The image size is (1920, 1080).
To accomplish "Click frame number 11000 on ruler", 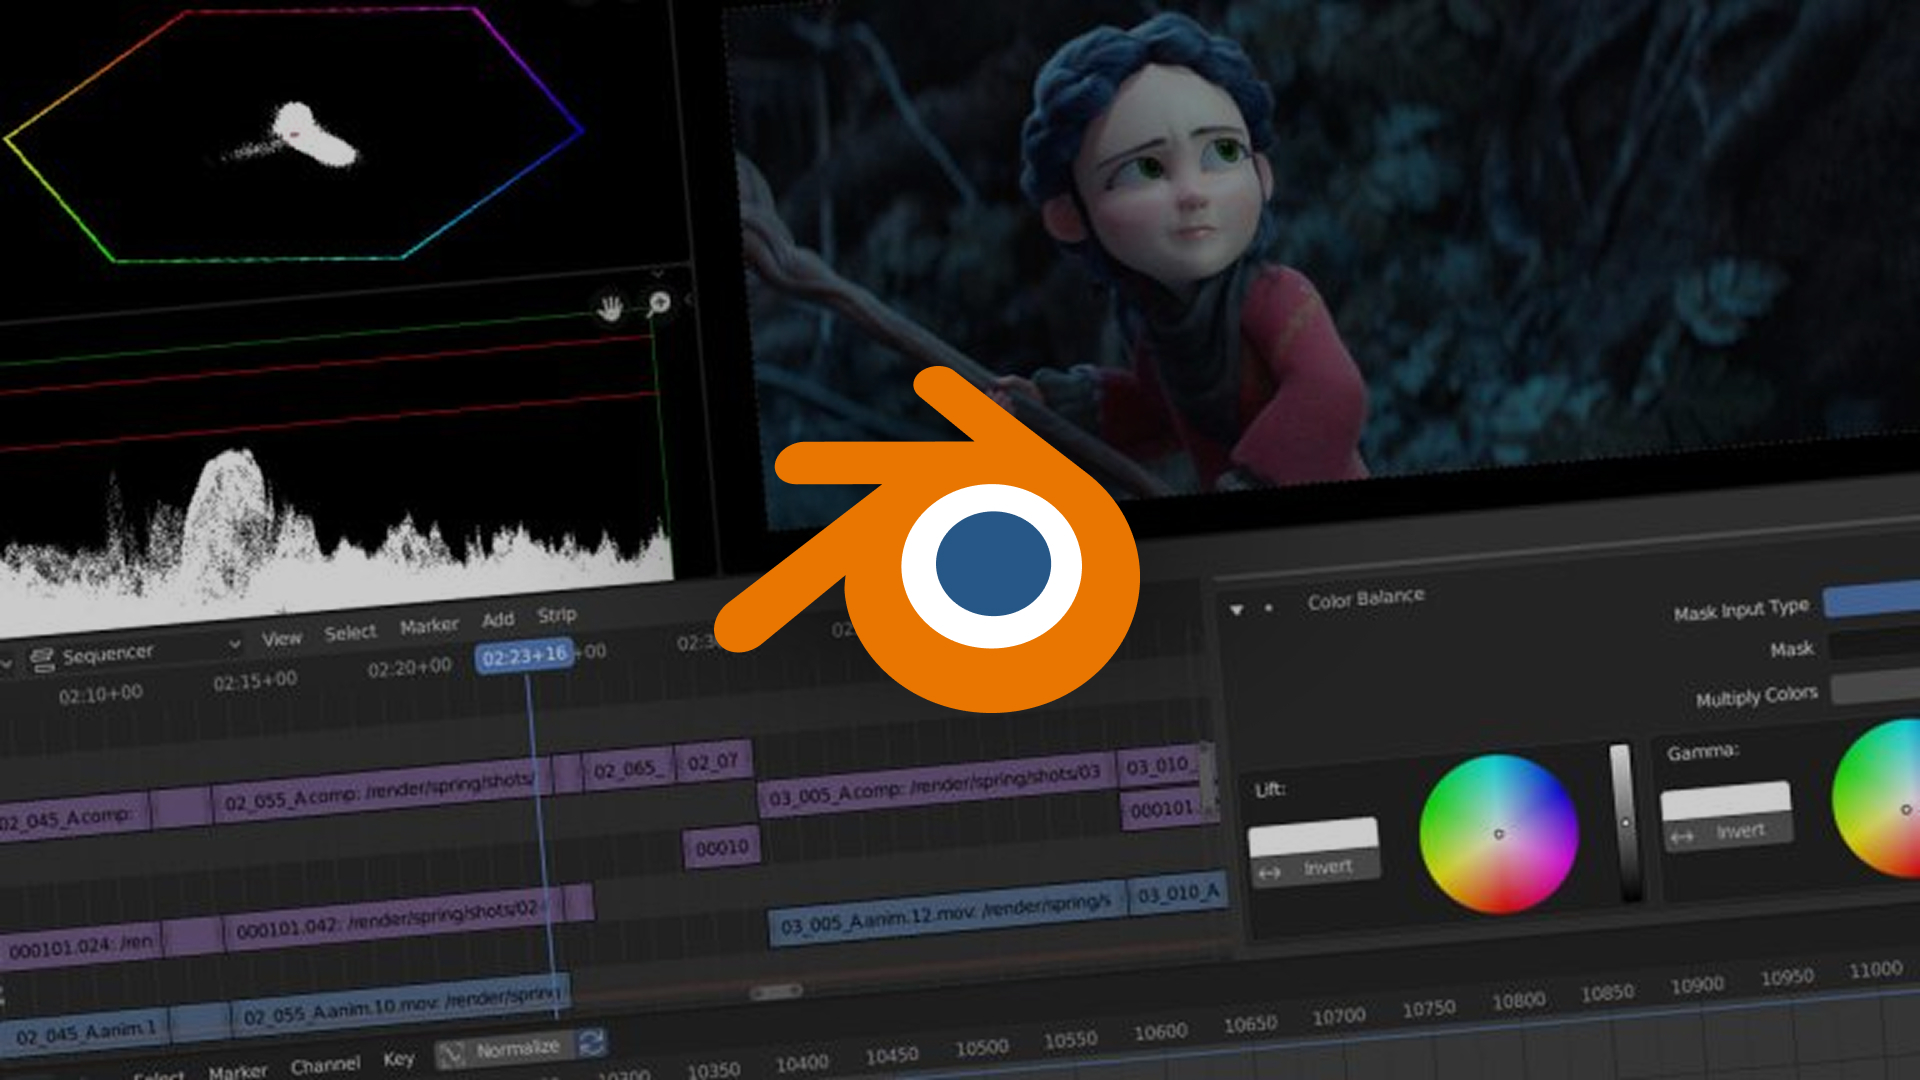I will pos(1875,969).
